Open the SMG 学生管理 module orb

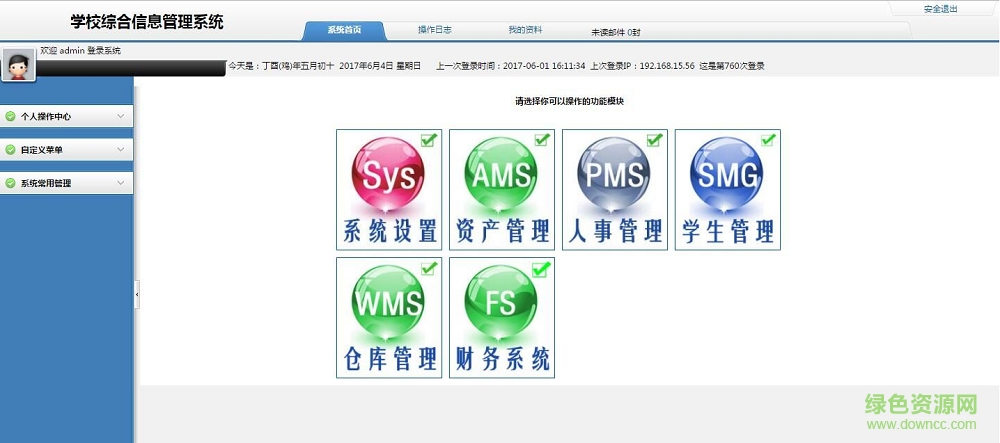727,175
